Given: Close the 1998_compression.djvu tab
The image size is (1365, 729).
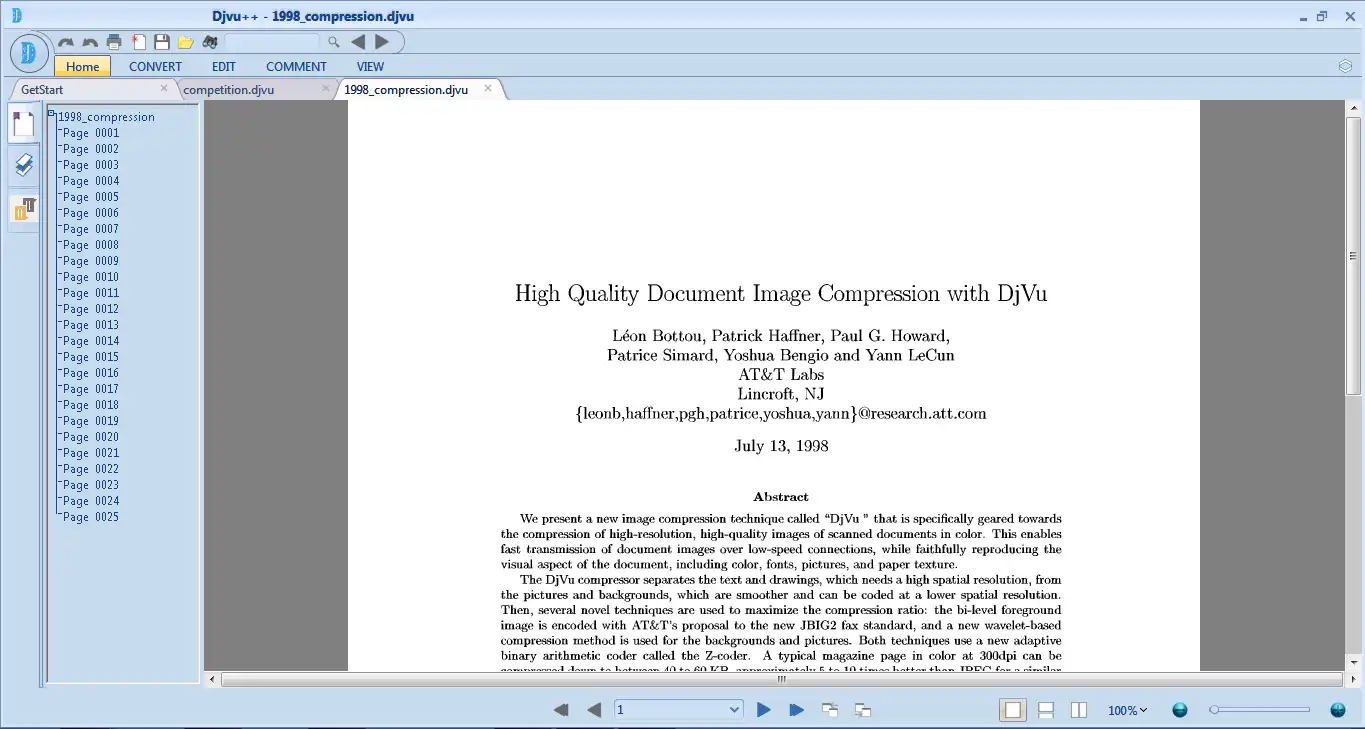Looking at the screenshot, I should 488,88.
